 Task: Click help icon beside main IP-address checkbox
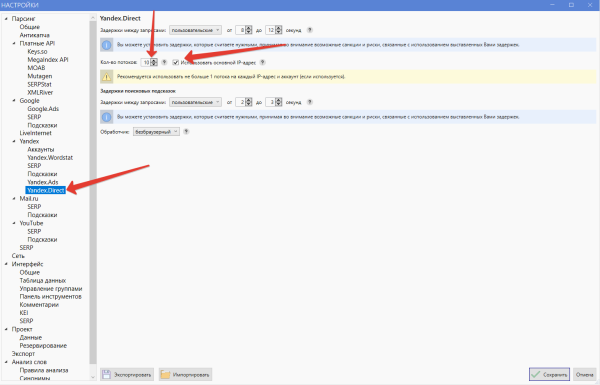(x=262, y=62)
